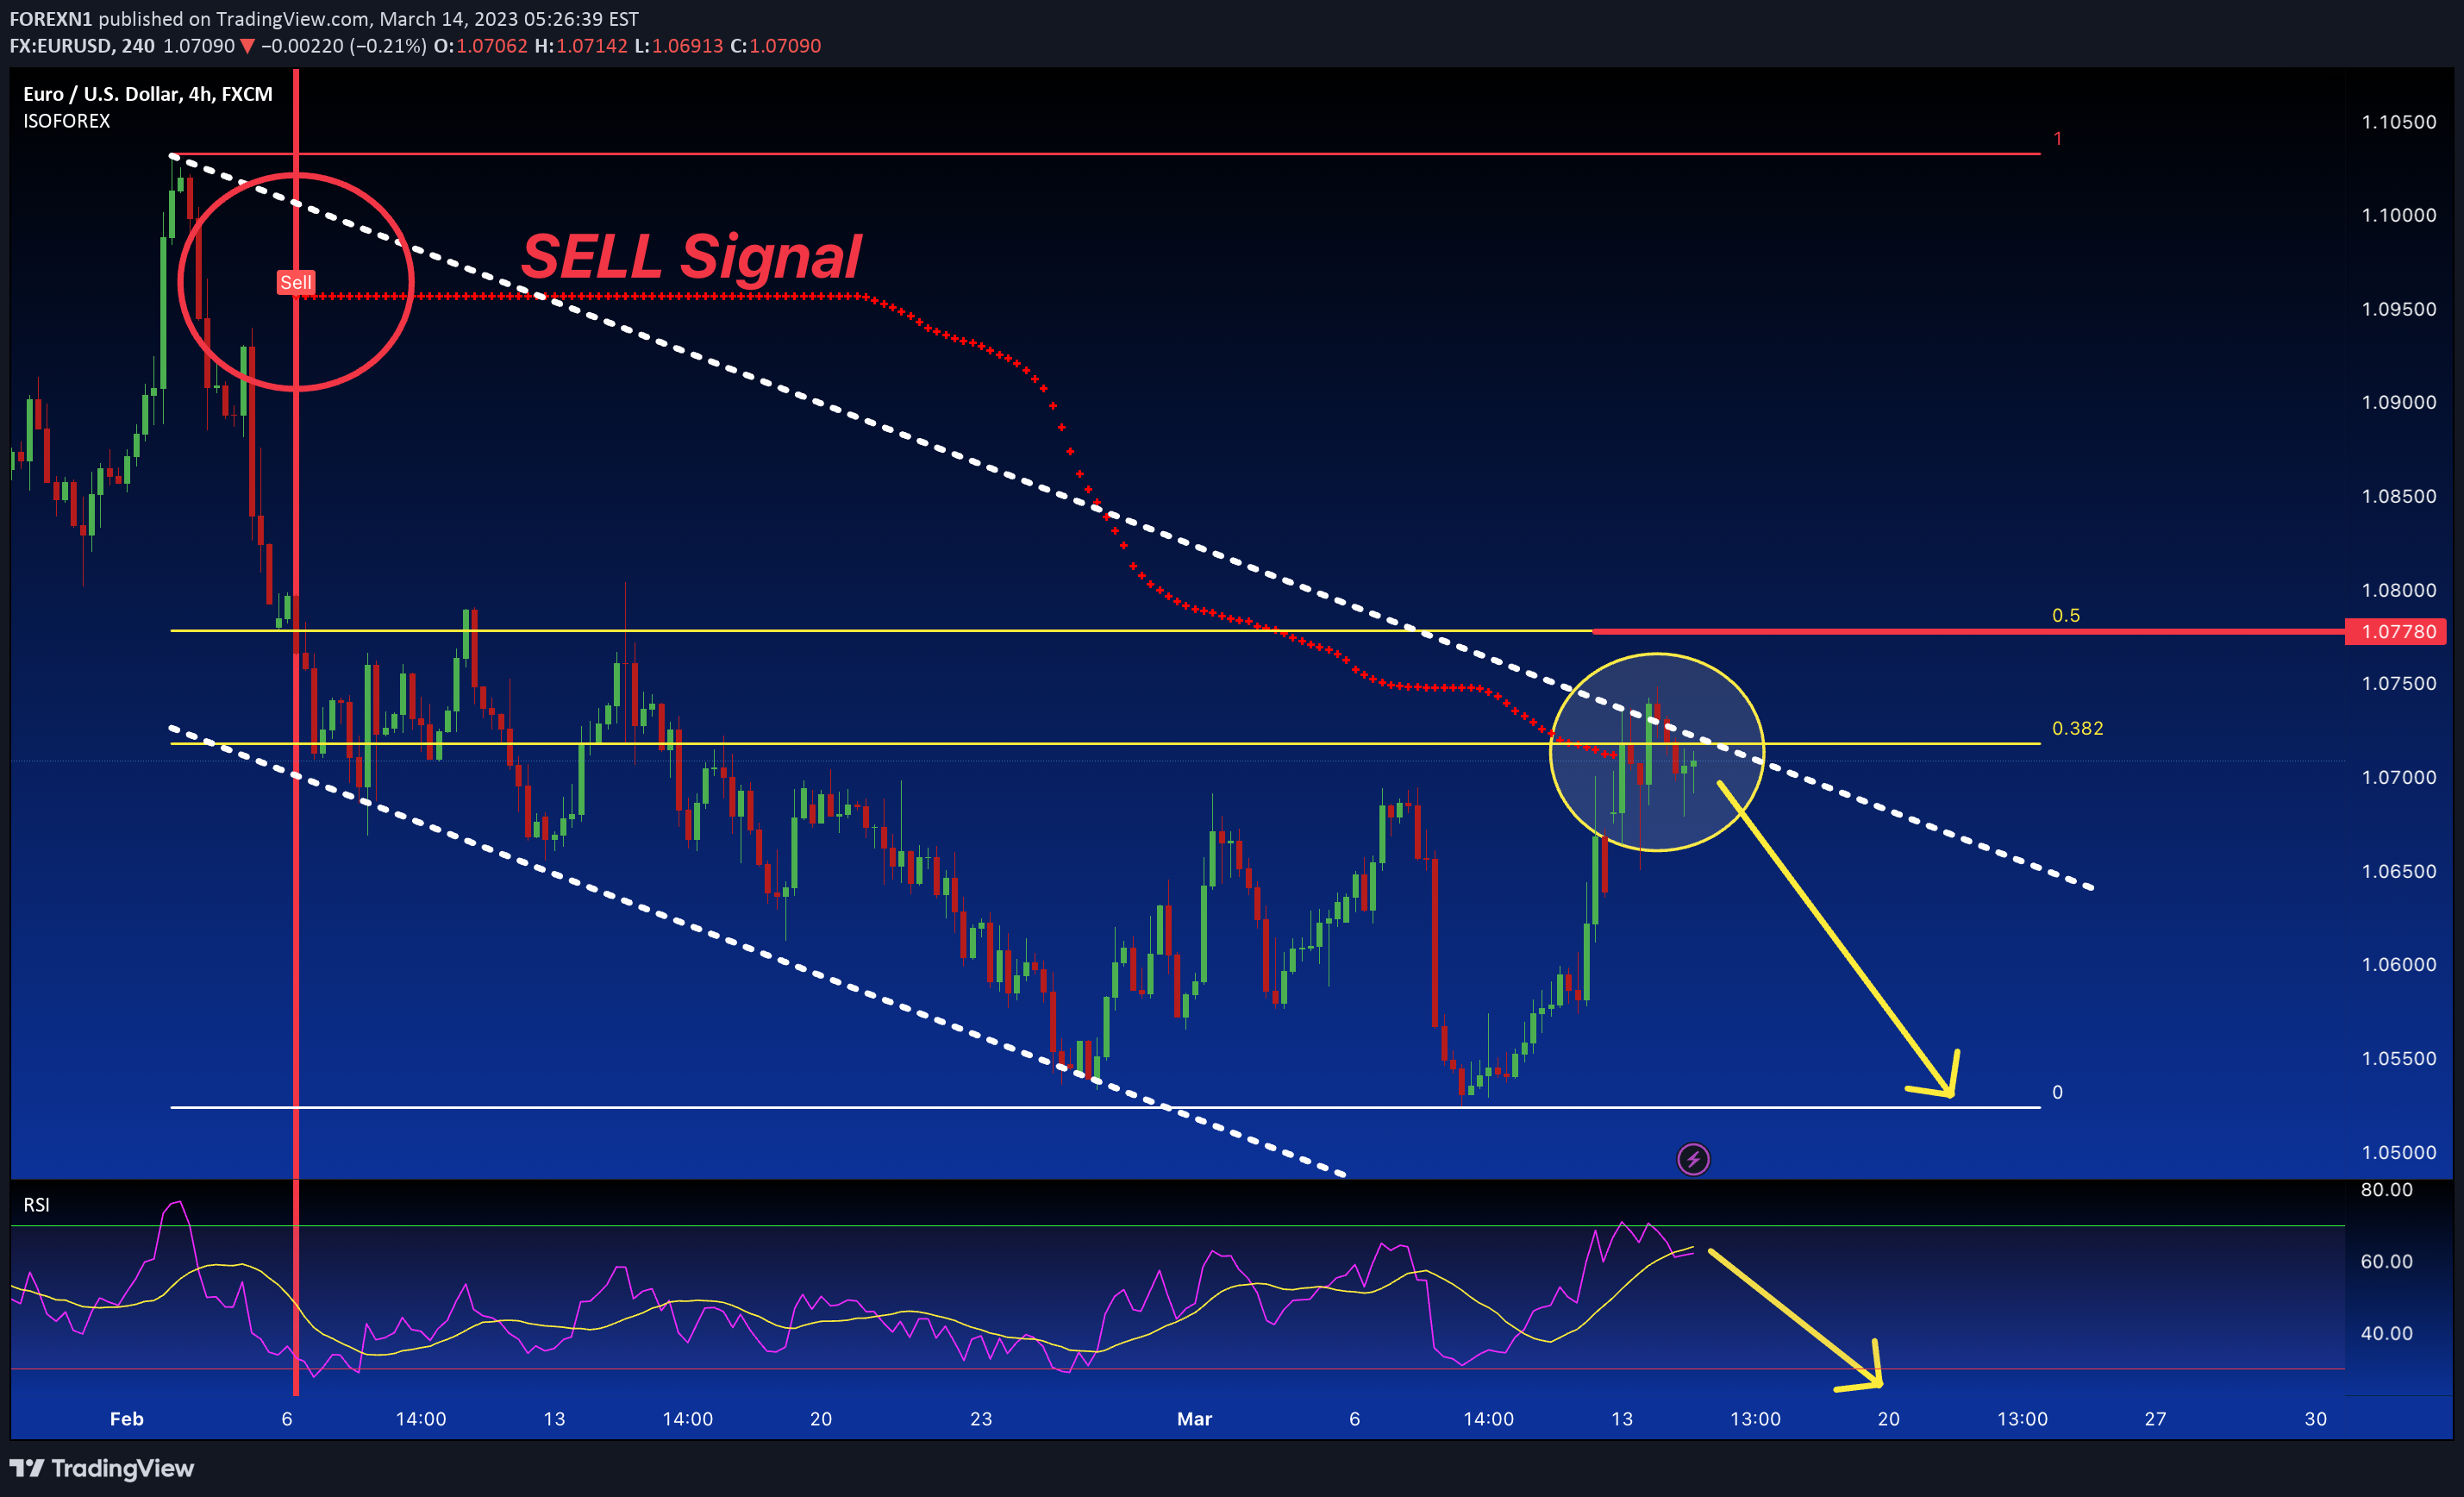The height and width of the screenshot is (1497, 2464).
Task: Click the red Sell label marker
Action: click(296, 283)
